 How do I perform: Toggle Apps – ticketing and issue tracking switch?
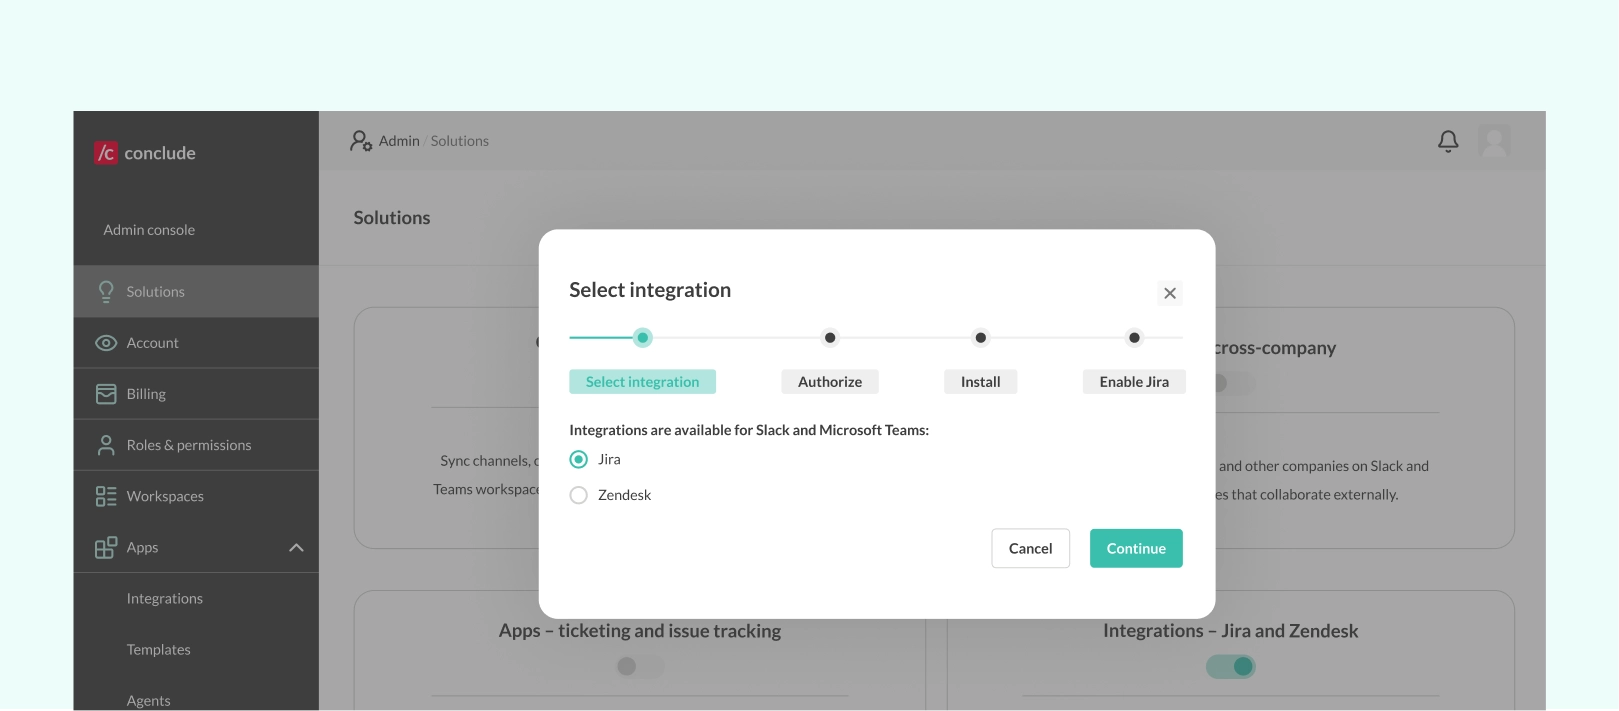tap(640, 666)
